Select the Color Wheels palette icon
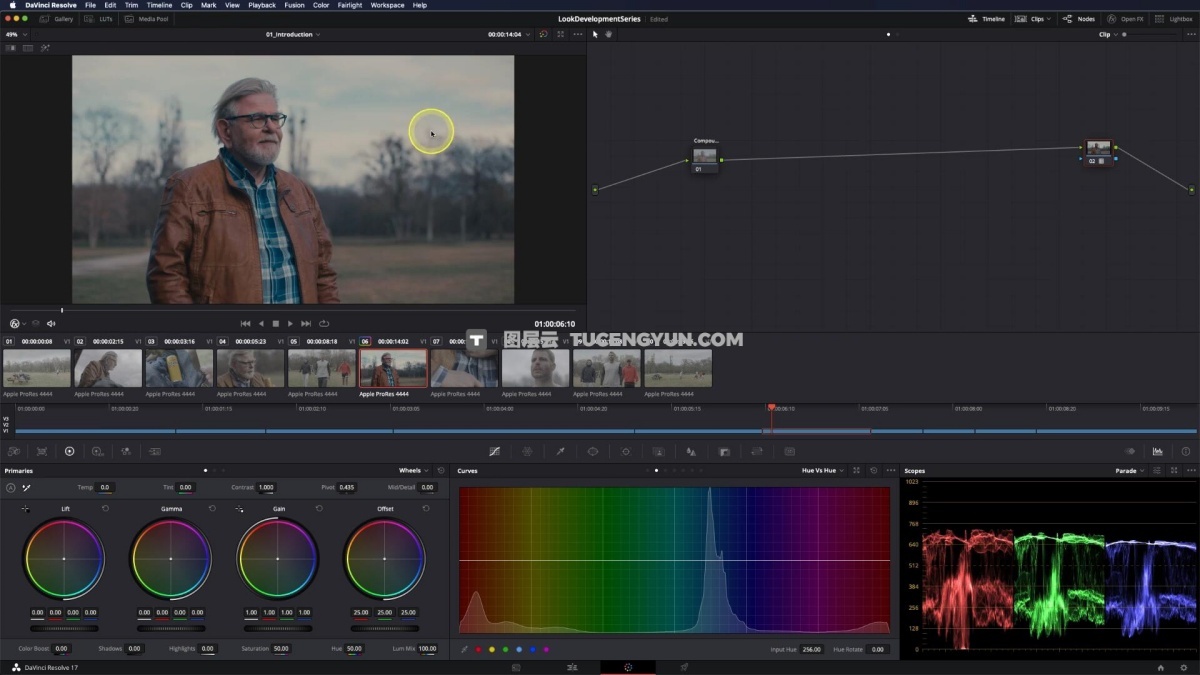 pyautogui.click(x=69, y=451)
